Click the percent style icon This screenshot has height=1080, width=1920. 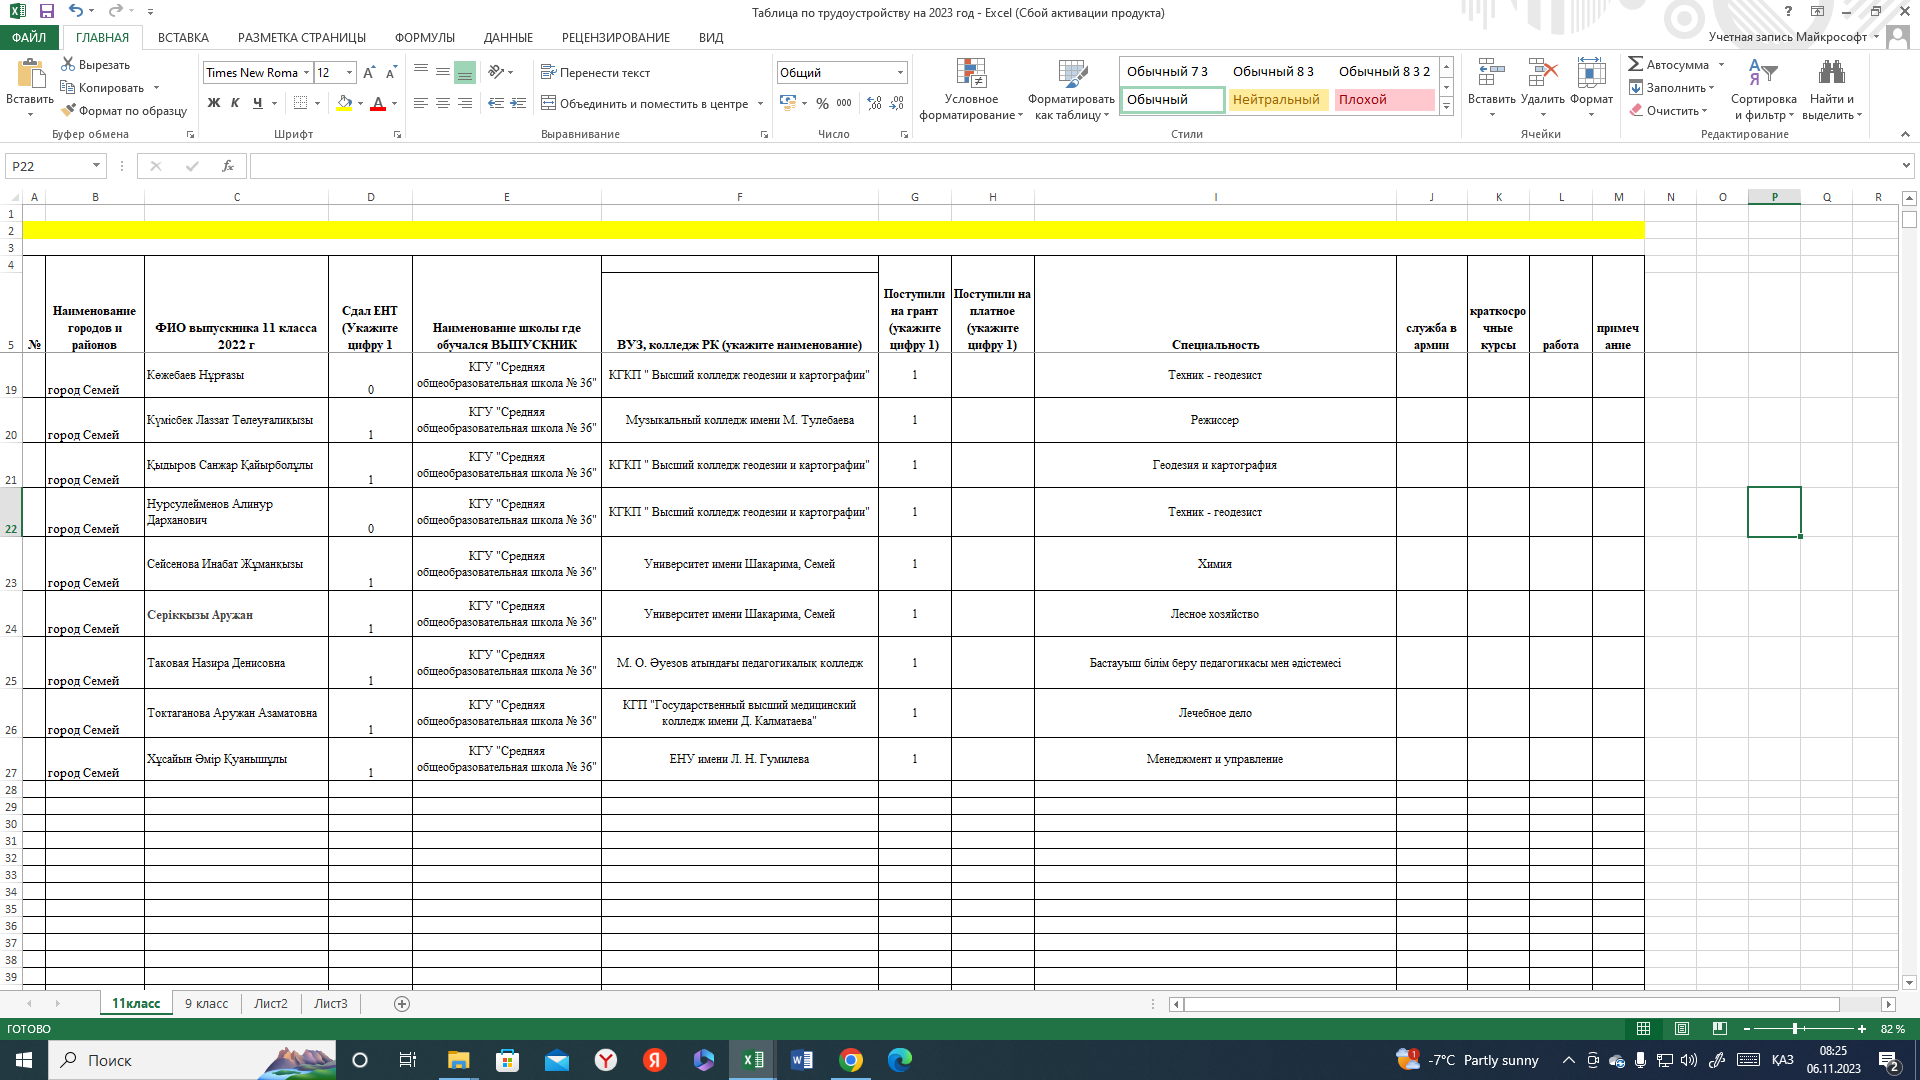pyautogui.click(x=822, y=103)
